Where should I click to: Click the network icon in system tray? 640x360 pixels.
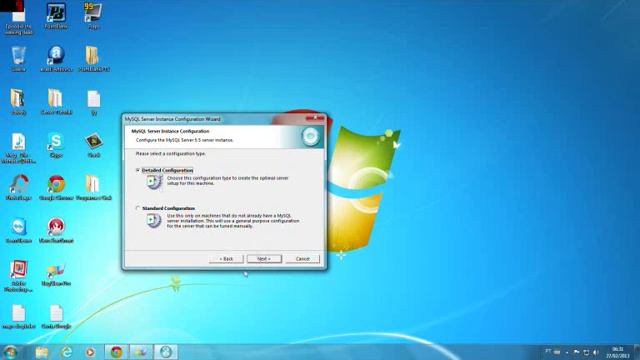[x=586, y=352]
